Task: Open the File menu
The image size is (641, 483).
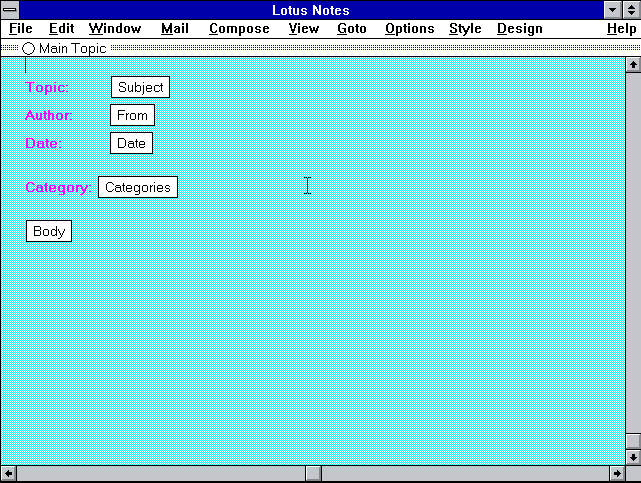Action: (20, 29)
